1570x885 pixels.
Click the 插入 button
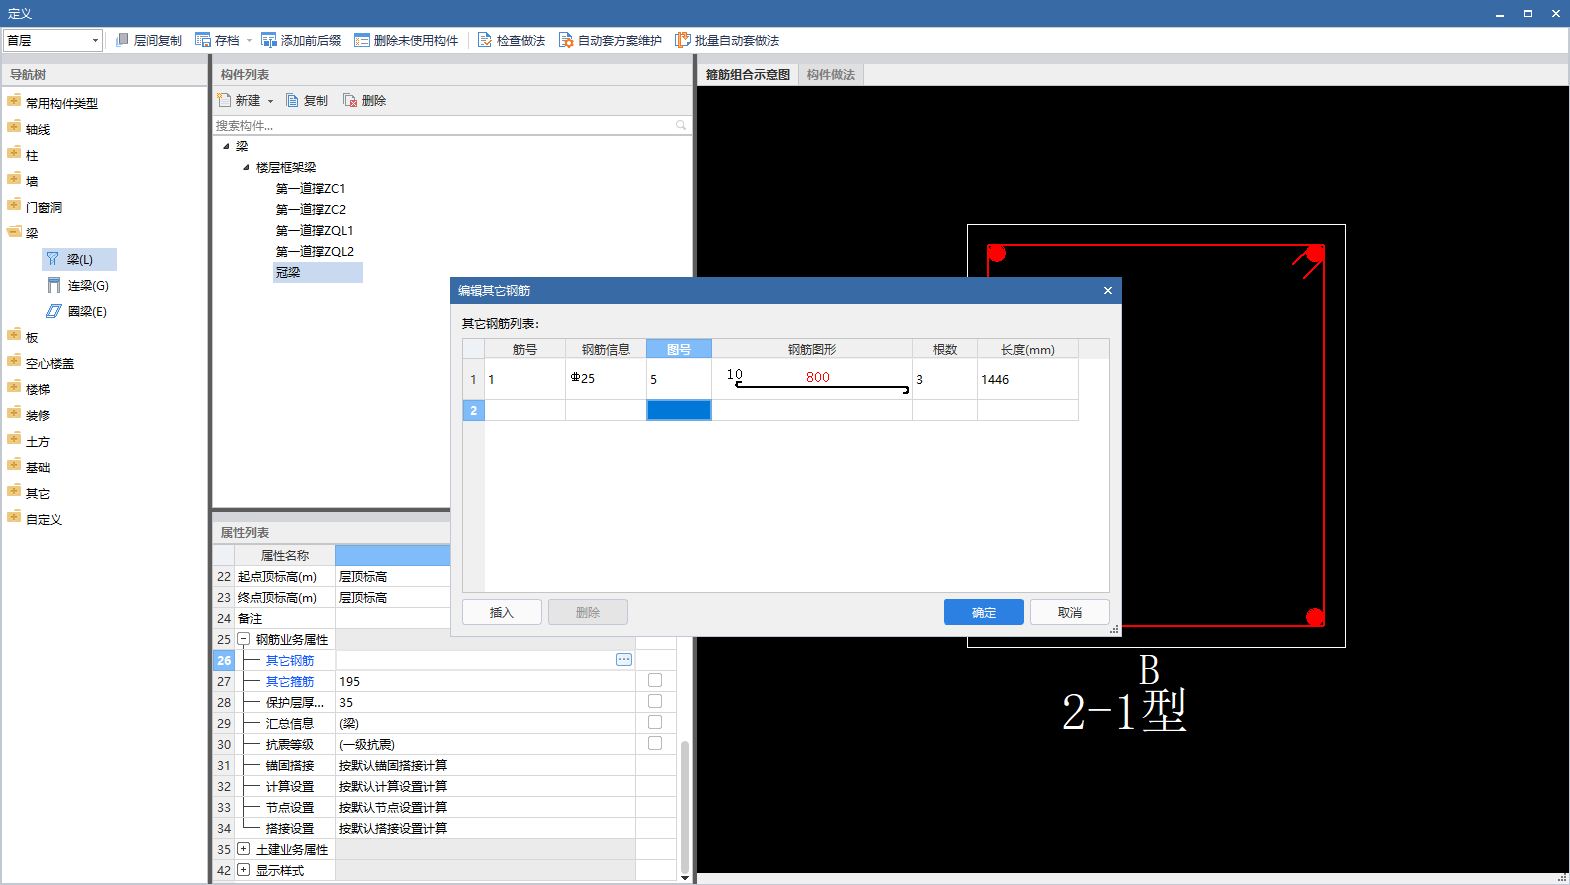coord(502,612)
